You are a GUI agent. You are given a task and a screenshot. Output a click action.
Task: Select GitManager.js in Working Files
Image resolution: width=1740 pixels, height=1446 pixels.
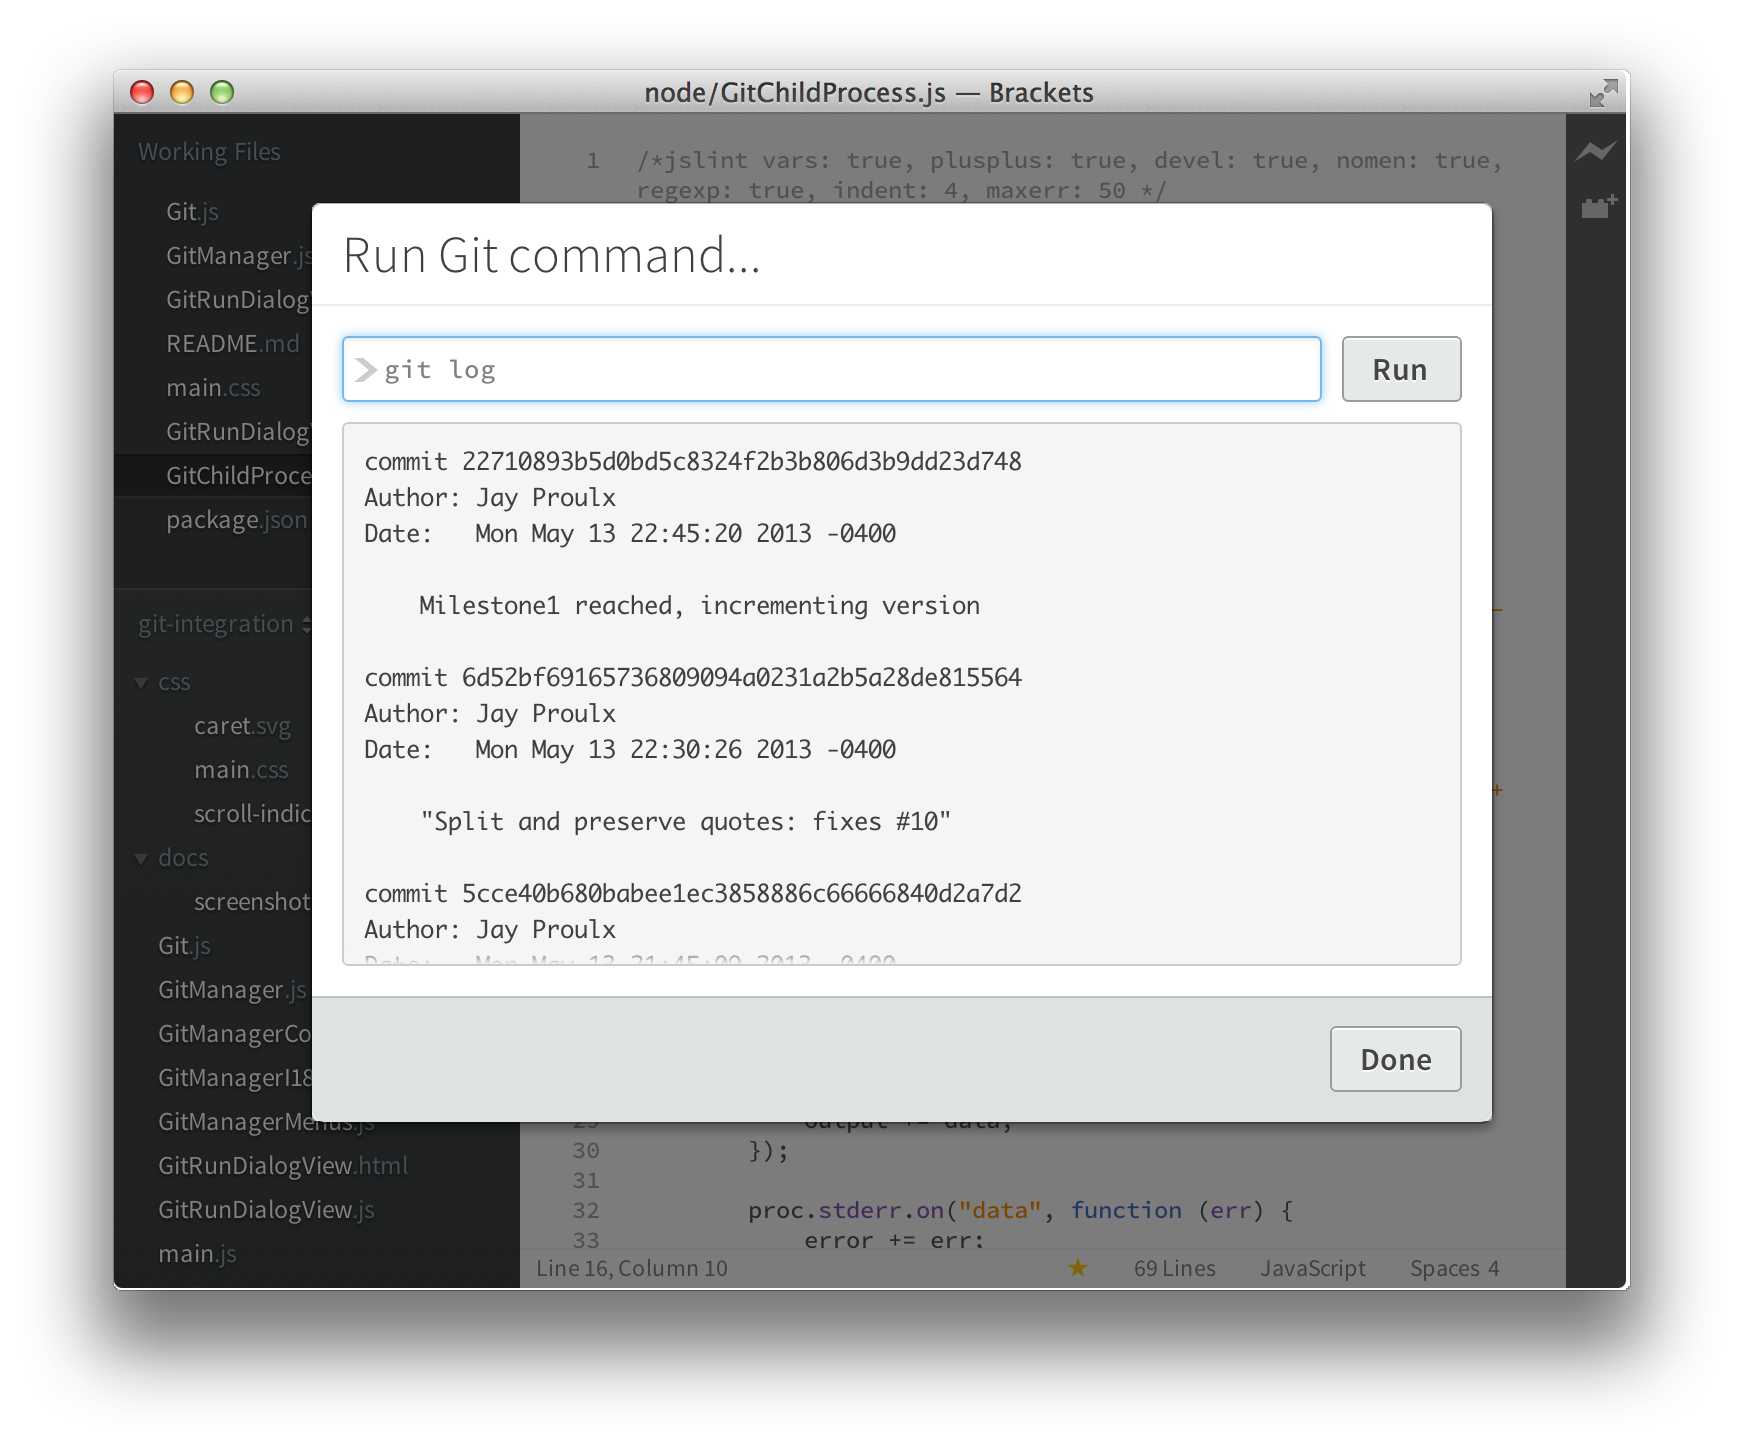(x=239, y=256)
